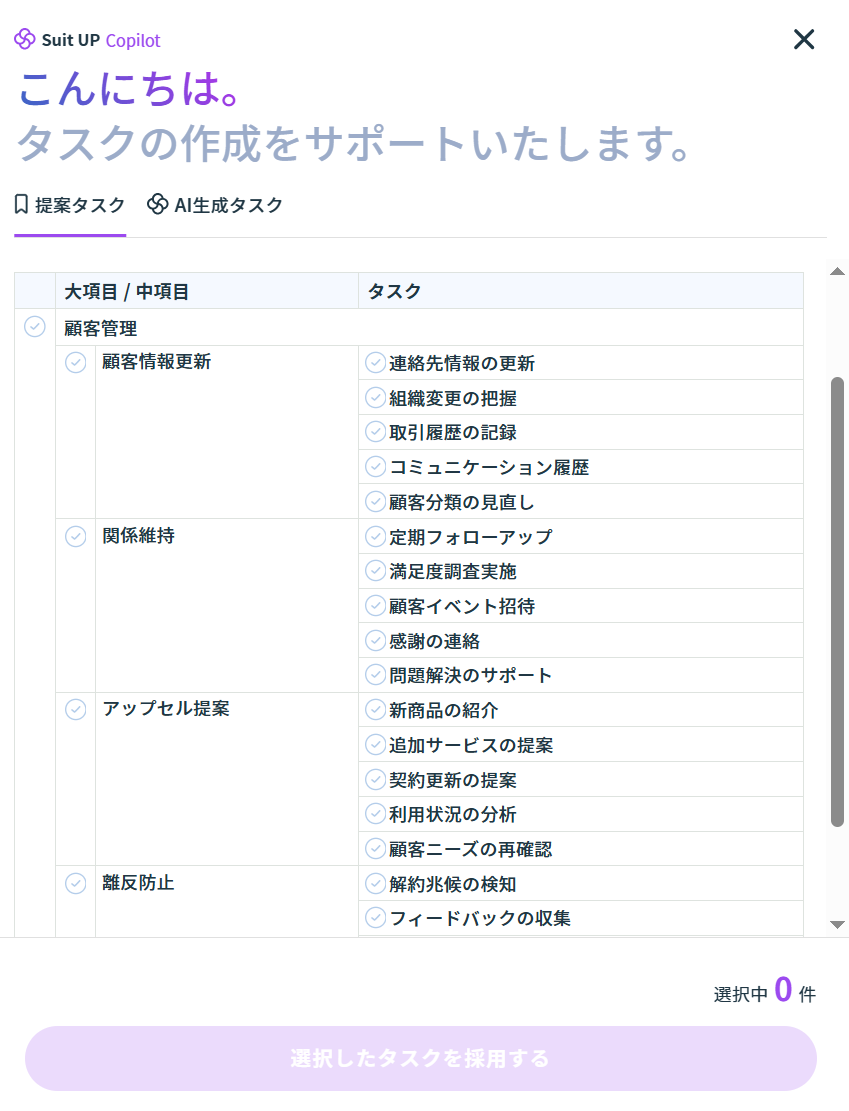Select the 顧客情報更新 group check circle

pyautogui.click(x=76, y=362)
